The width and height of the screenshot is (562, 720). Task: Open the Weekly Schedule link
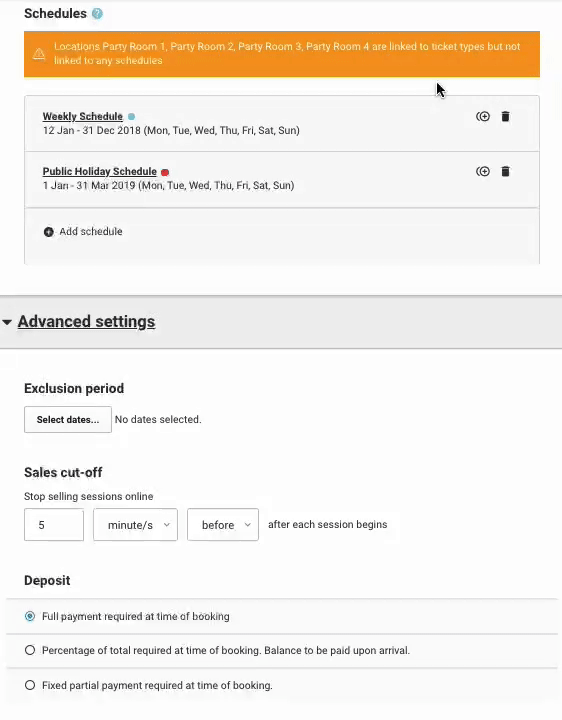pos(83,116)
